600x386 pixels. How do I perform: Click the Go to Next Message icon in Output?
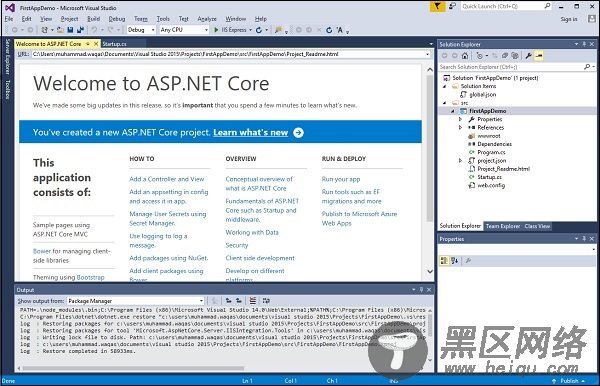pyautogui.click(x=239, y=301)
